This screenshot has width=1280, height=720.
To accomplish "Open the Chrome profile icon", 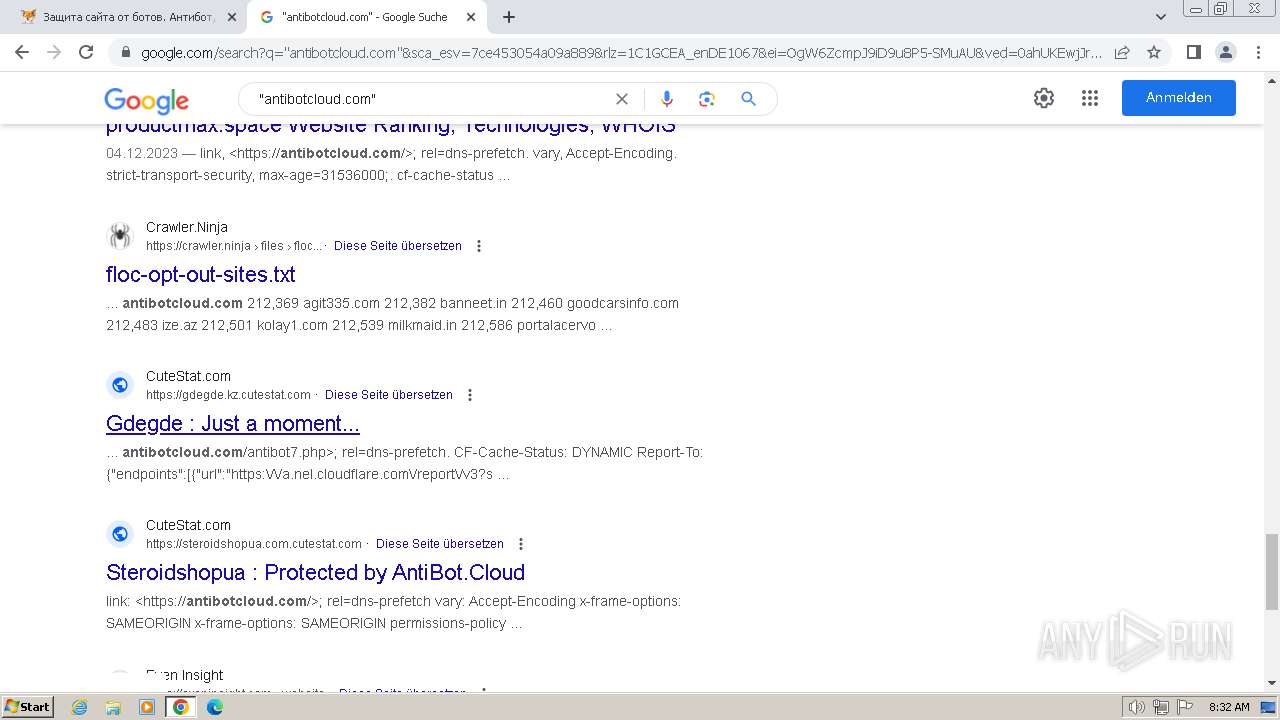I will point(1225,52).
